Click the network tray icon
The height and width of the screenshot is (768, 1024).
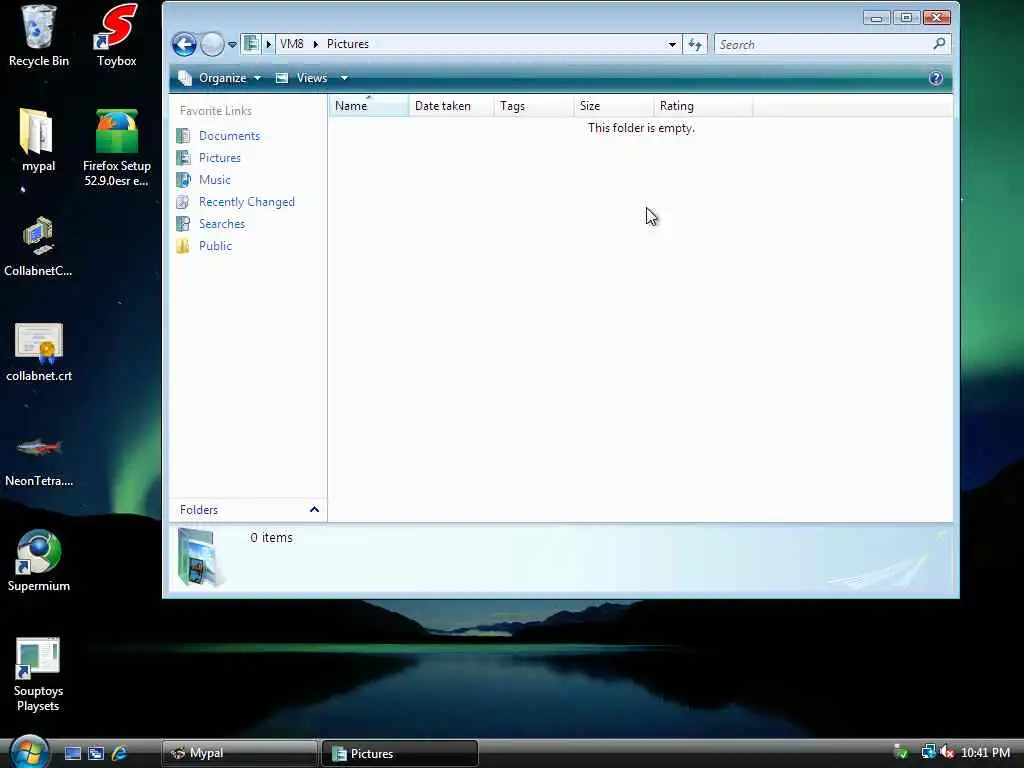[x=928, y=753]
